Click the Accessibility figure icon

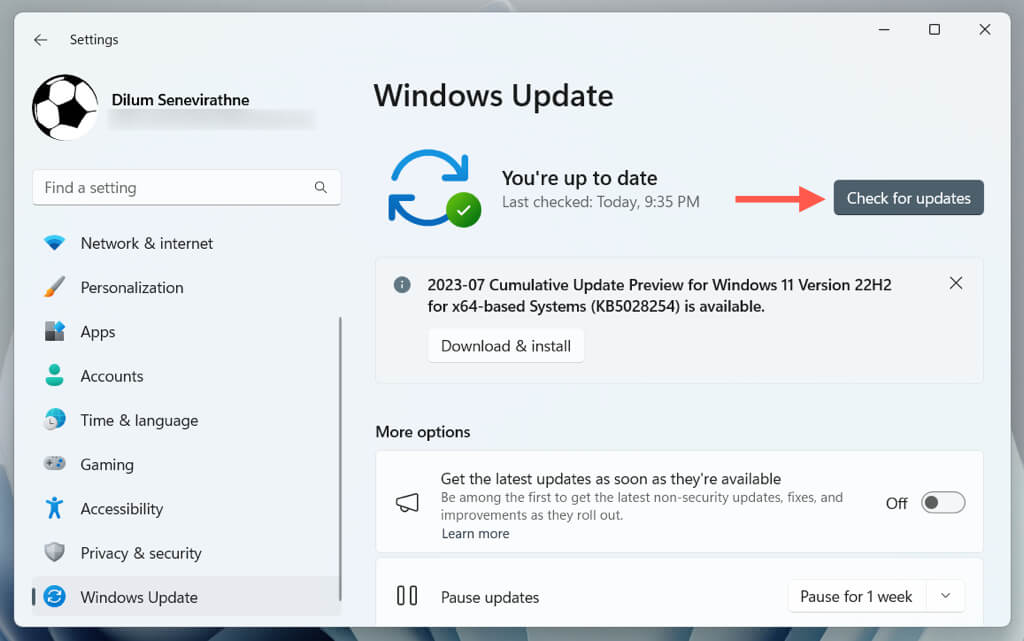coord(54,508)
